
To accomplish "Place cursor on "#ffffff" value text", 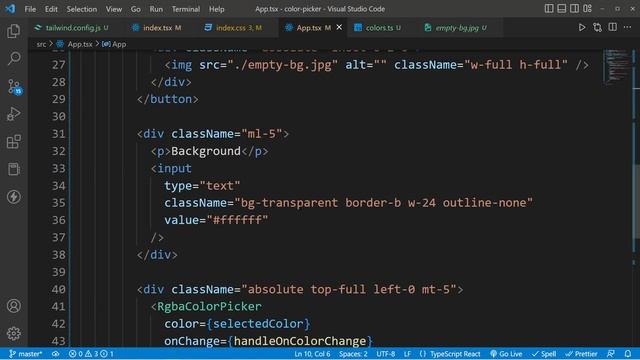I will click(237, 220).
